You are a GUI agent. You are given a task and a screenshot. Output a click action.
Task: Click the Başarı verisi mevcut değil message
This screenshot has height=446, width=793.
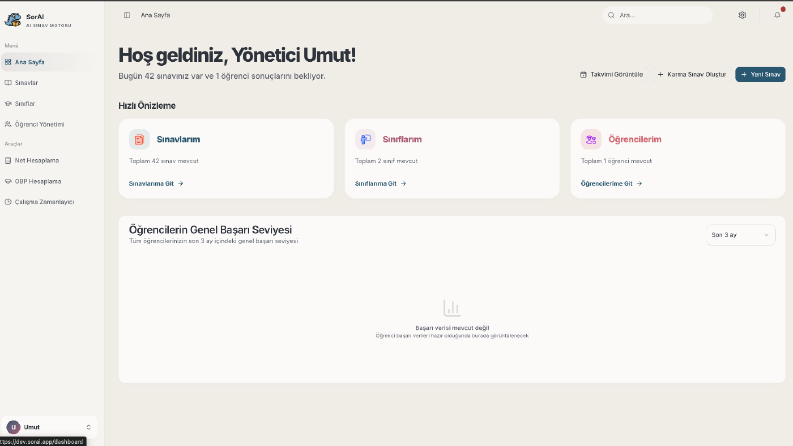pos(452,328)
